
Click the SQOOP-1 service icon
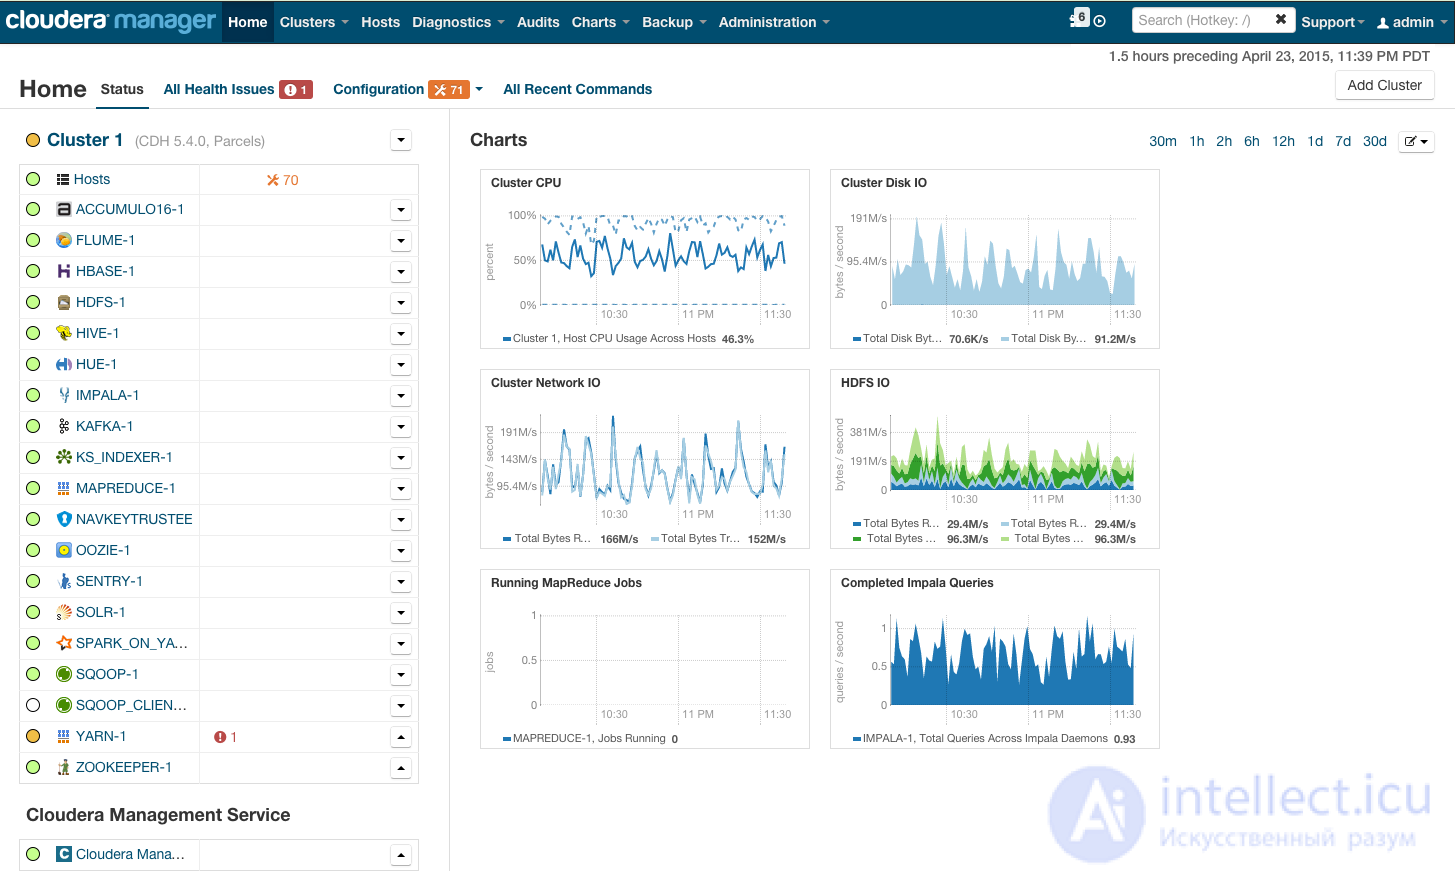tap(64, 675)
